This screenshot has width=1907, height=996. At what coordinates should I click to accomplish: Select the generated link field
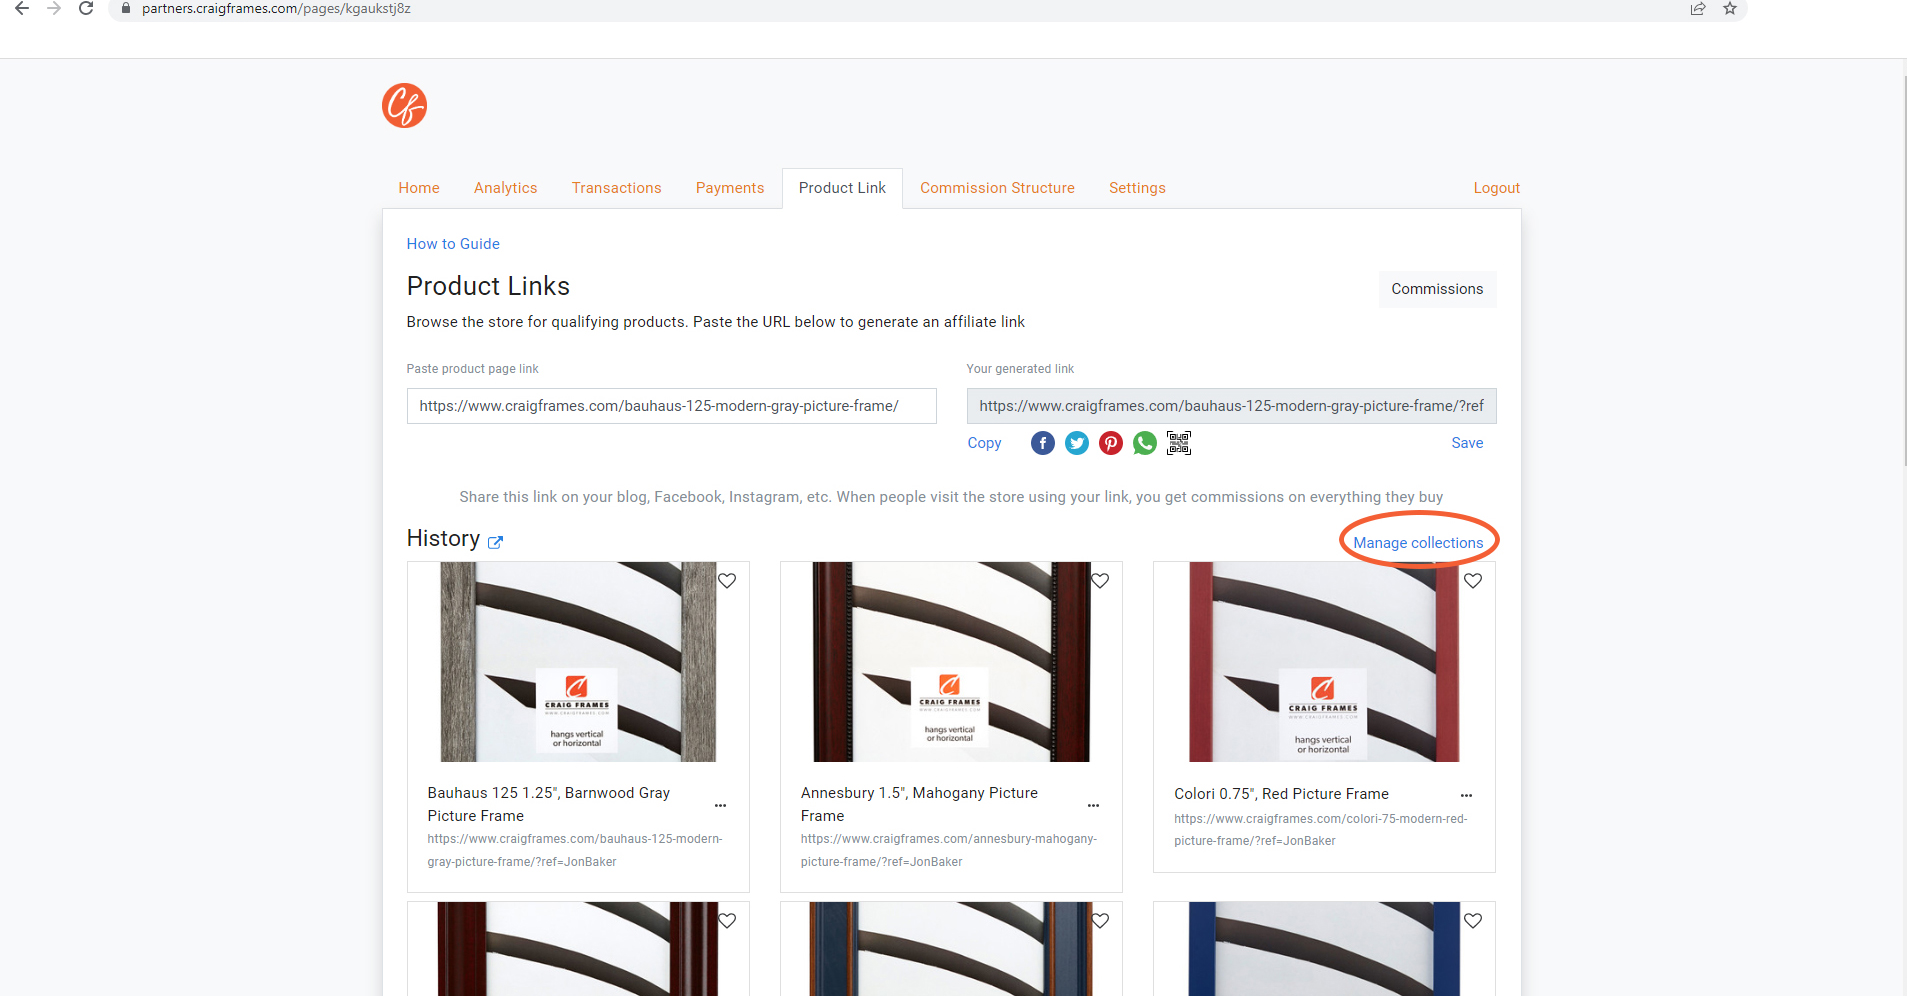coord(1231,406)
